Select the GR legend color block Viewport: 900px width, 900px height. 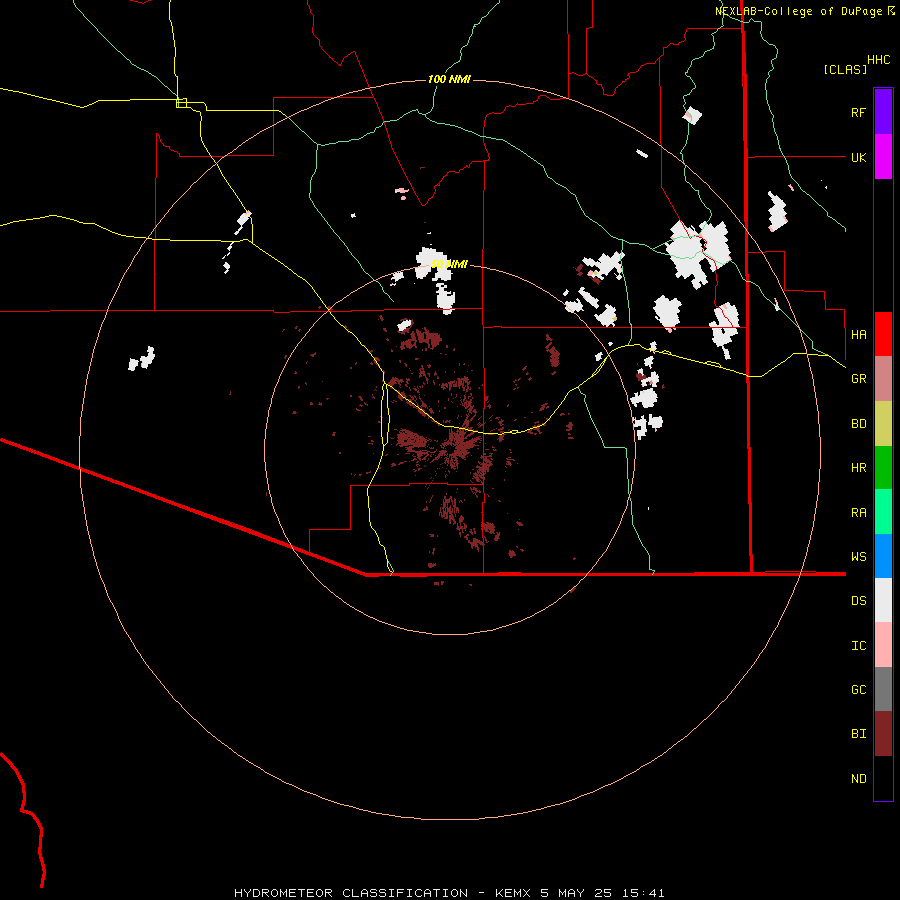coord(883,378)
